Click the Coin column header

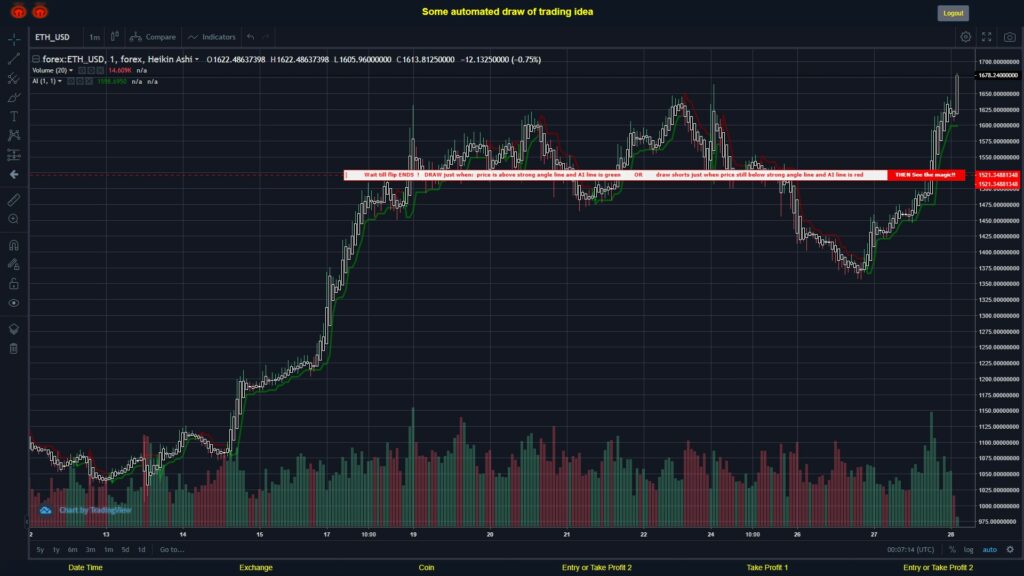point(426,568)
